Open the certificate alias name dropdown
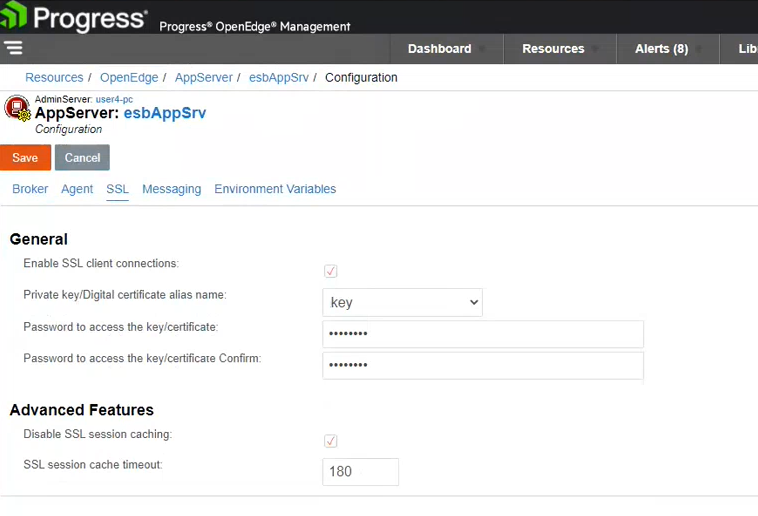This screenshot has height=516, width=758. [x=402, y=303]
